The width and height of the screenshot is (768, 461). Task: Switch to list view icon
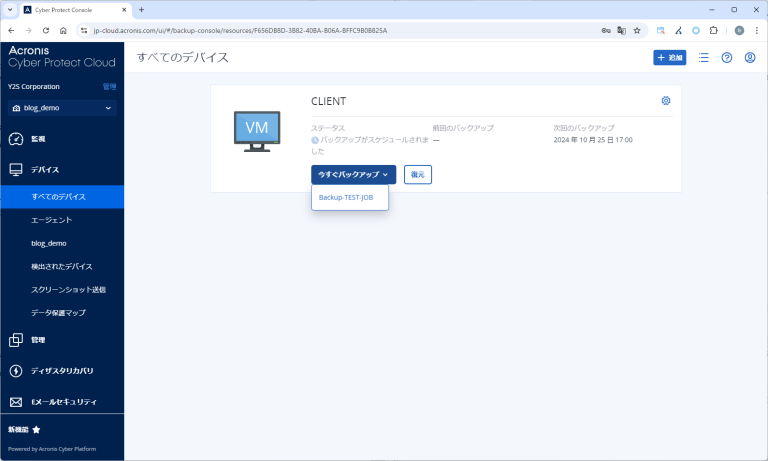click(704, 58)
